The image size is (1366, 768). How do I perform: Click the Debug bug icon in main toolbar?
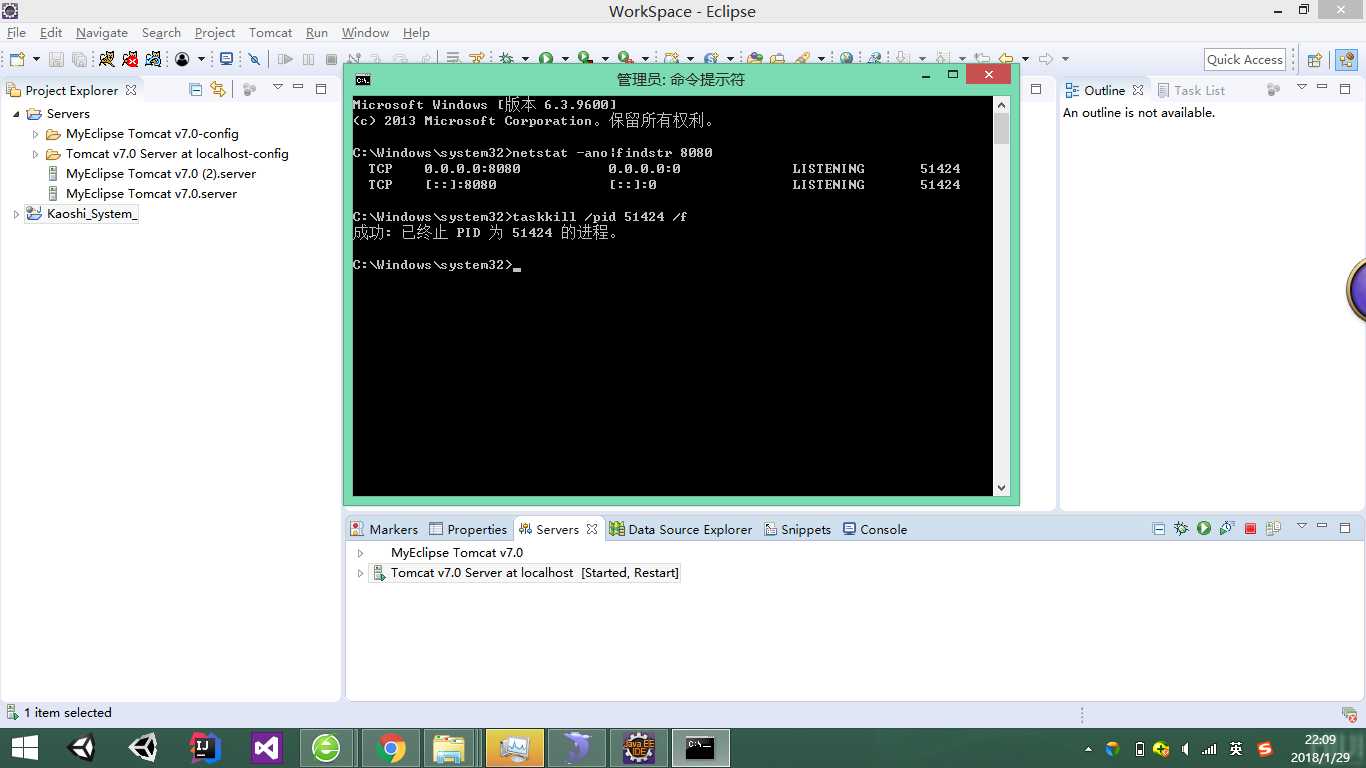pos(507,59)
